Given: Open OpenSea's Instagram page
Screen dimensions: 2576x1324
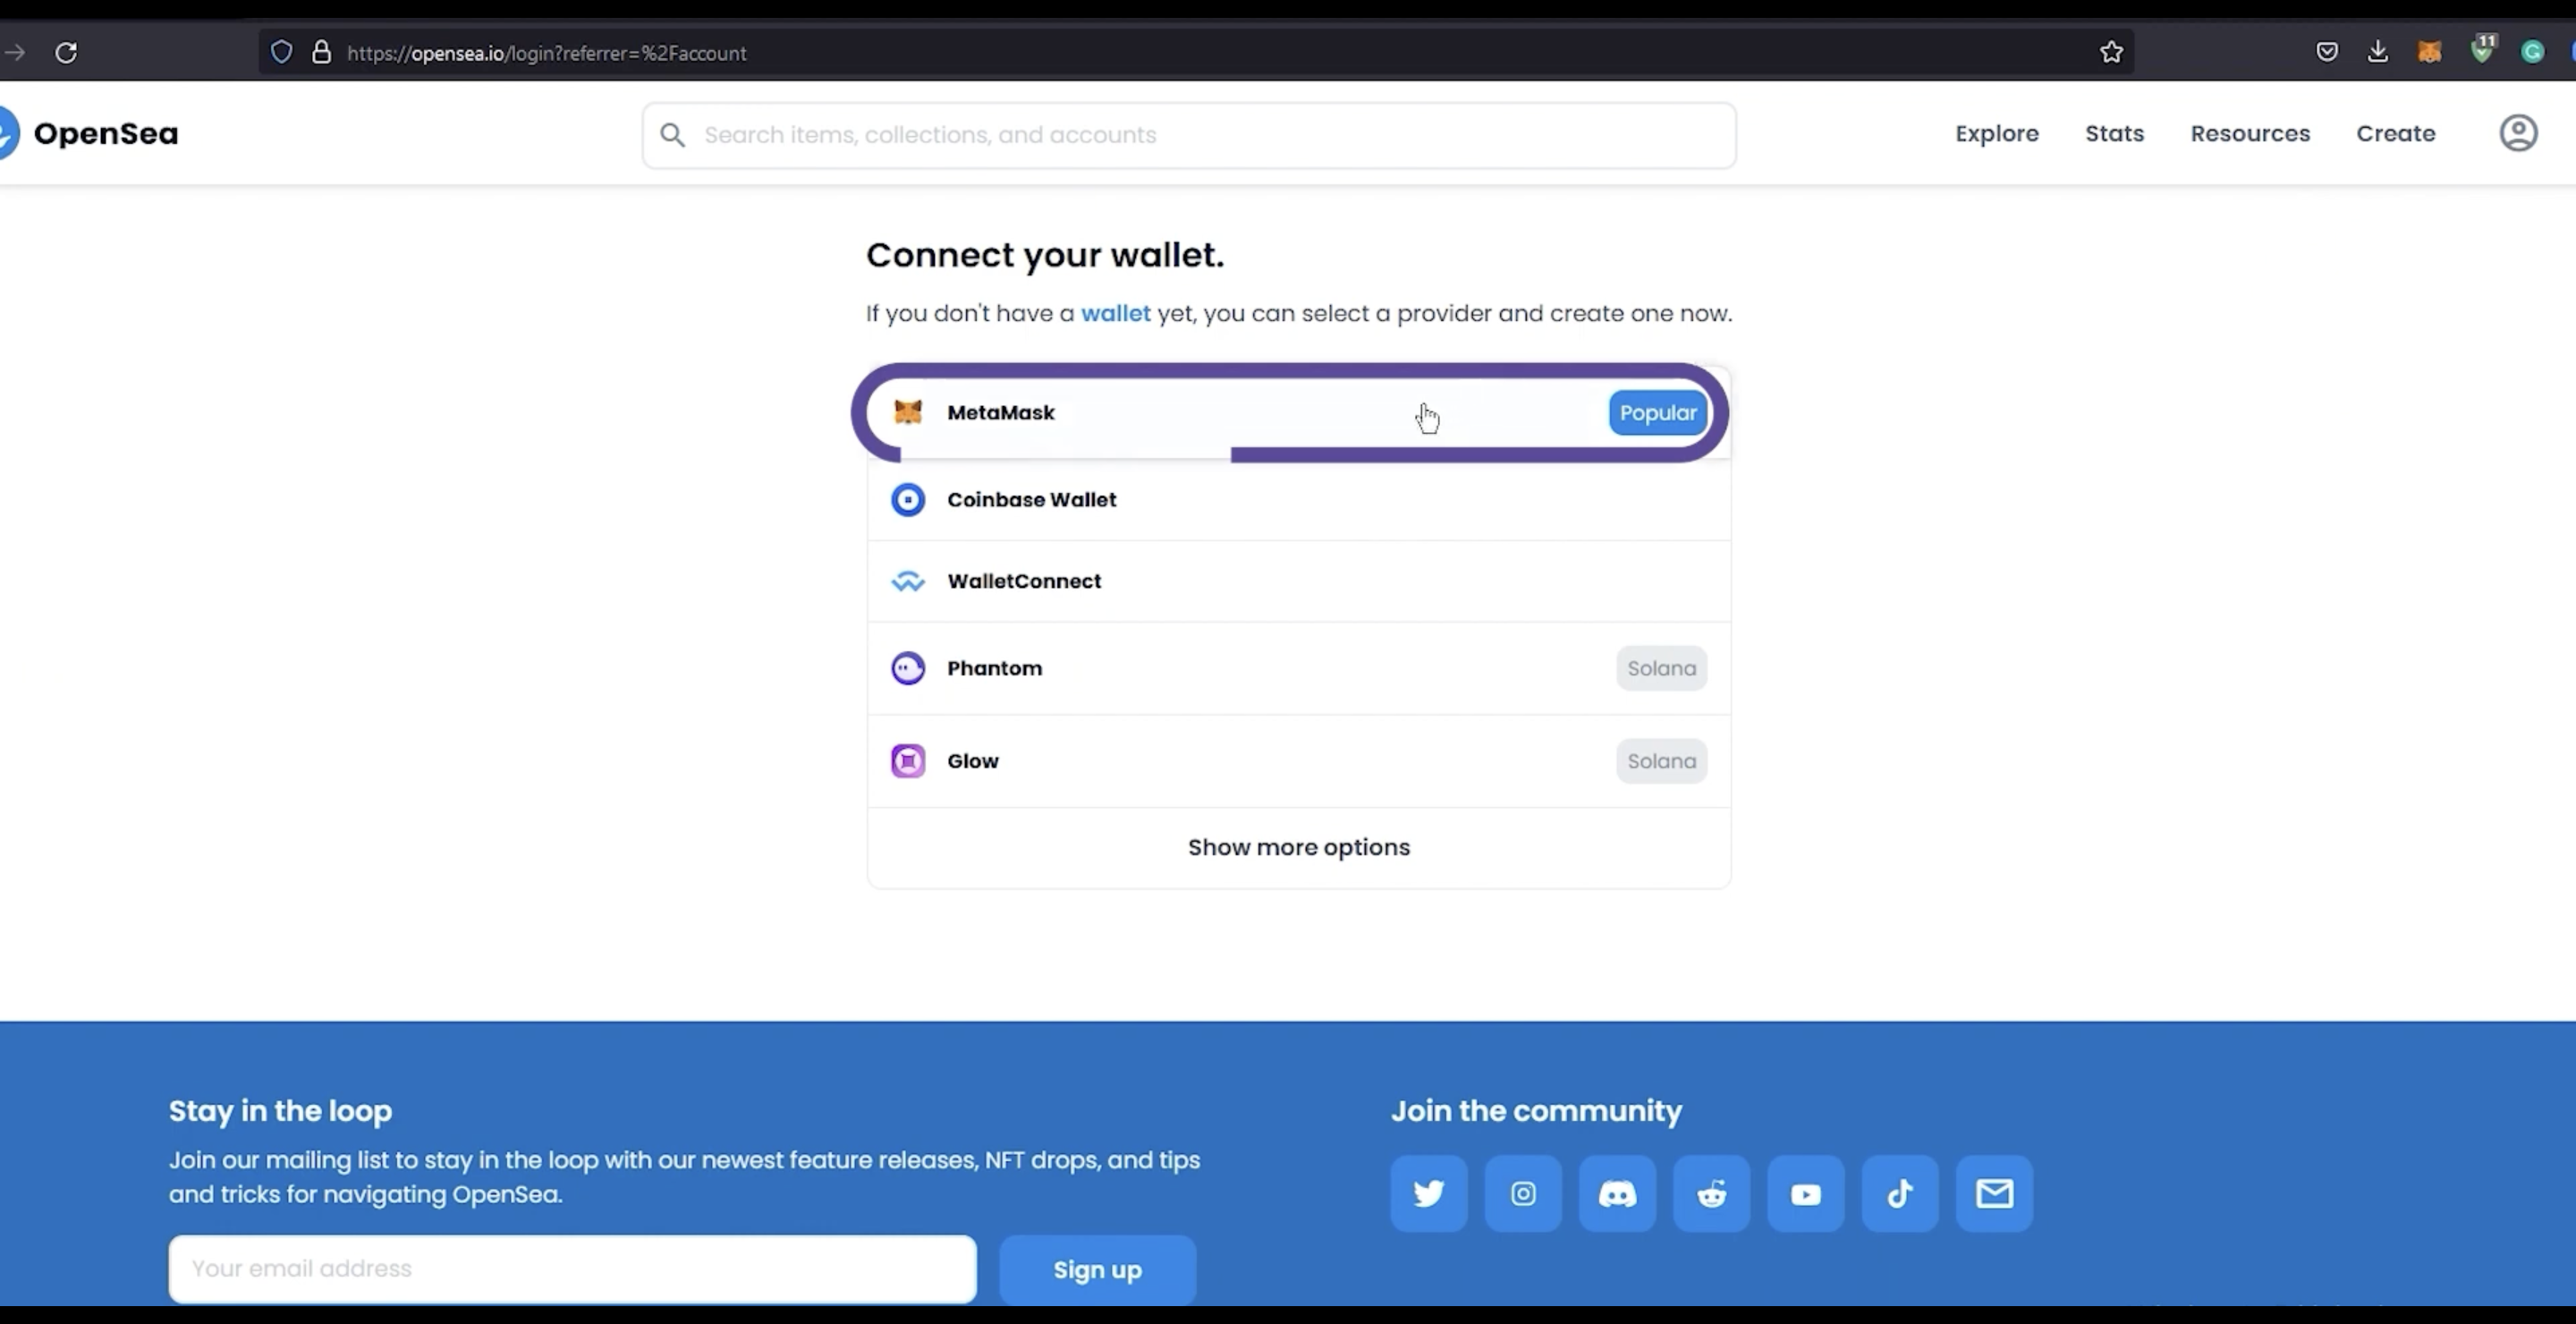Looking at the screenshot, I should tap(1523, 1194).
